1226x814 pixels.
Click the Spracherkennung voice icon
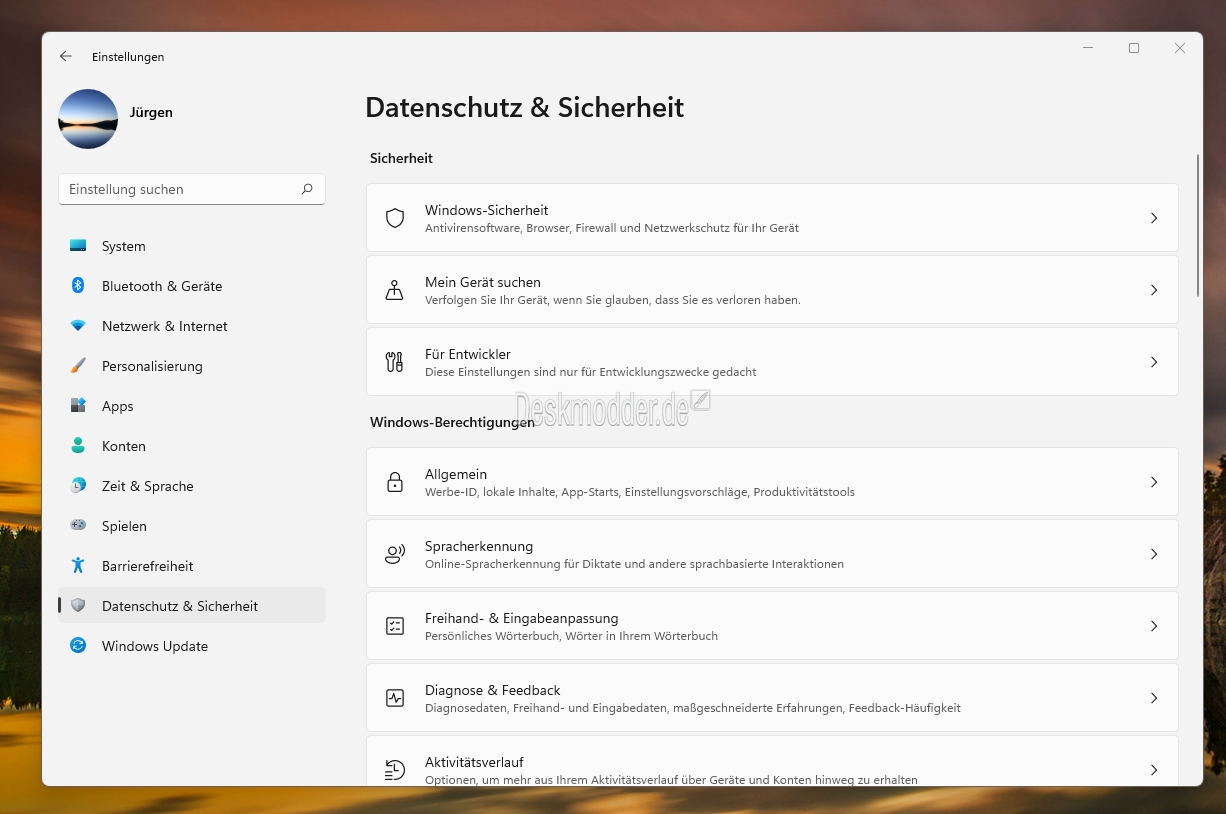(395, 554)
